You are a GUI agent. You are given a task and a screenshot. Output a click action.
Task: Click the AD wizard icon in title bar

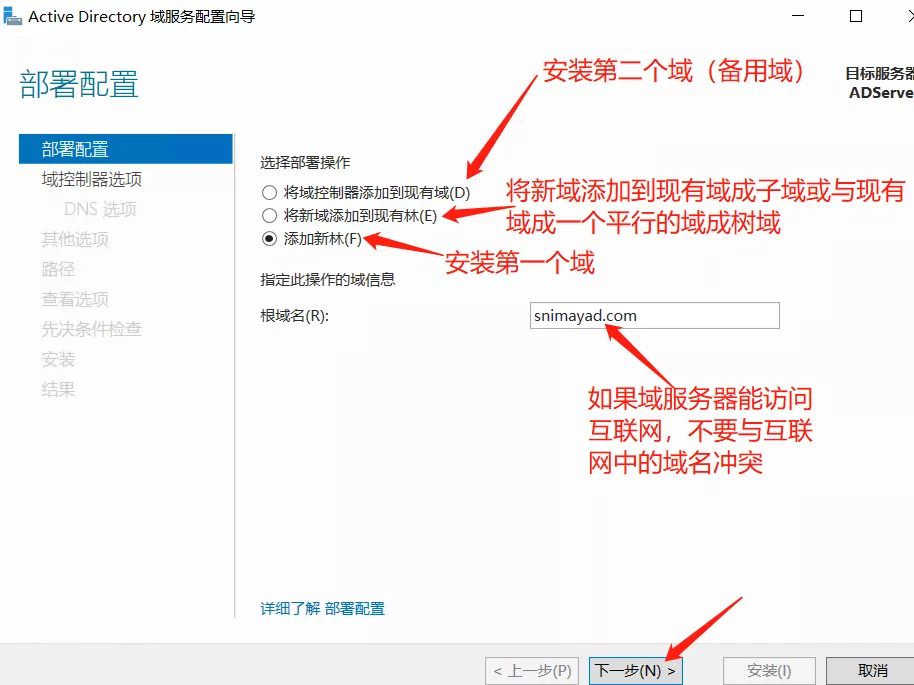pyautogui.click(x=13, y=16)
